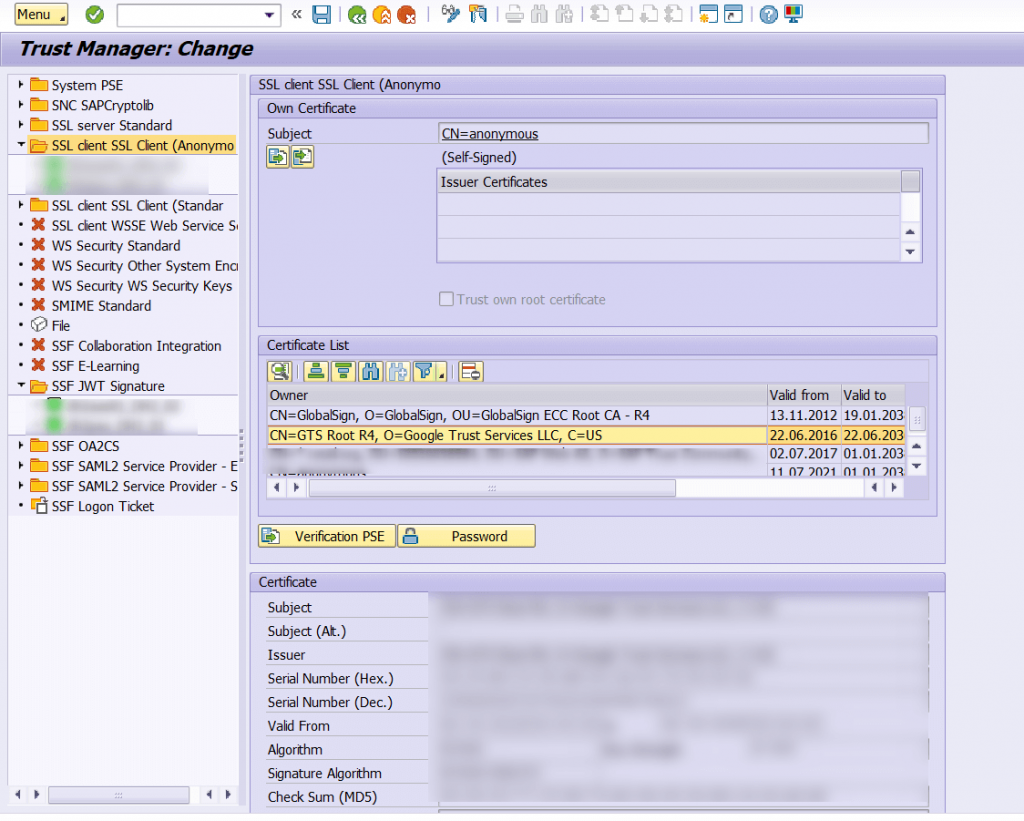Click the Save disk icon in toolbar
1024x821 pixels.
[x=321, y=14]
